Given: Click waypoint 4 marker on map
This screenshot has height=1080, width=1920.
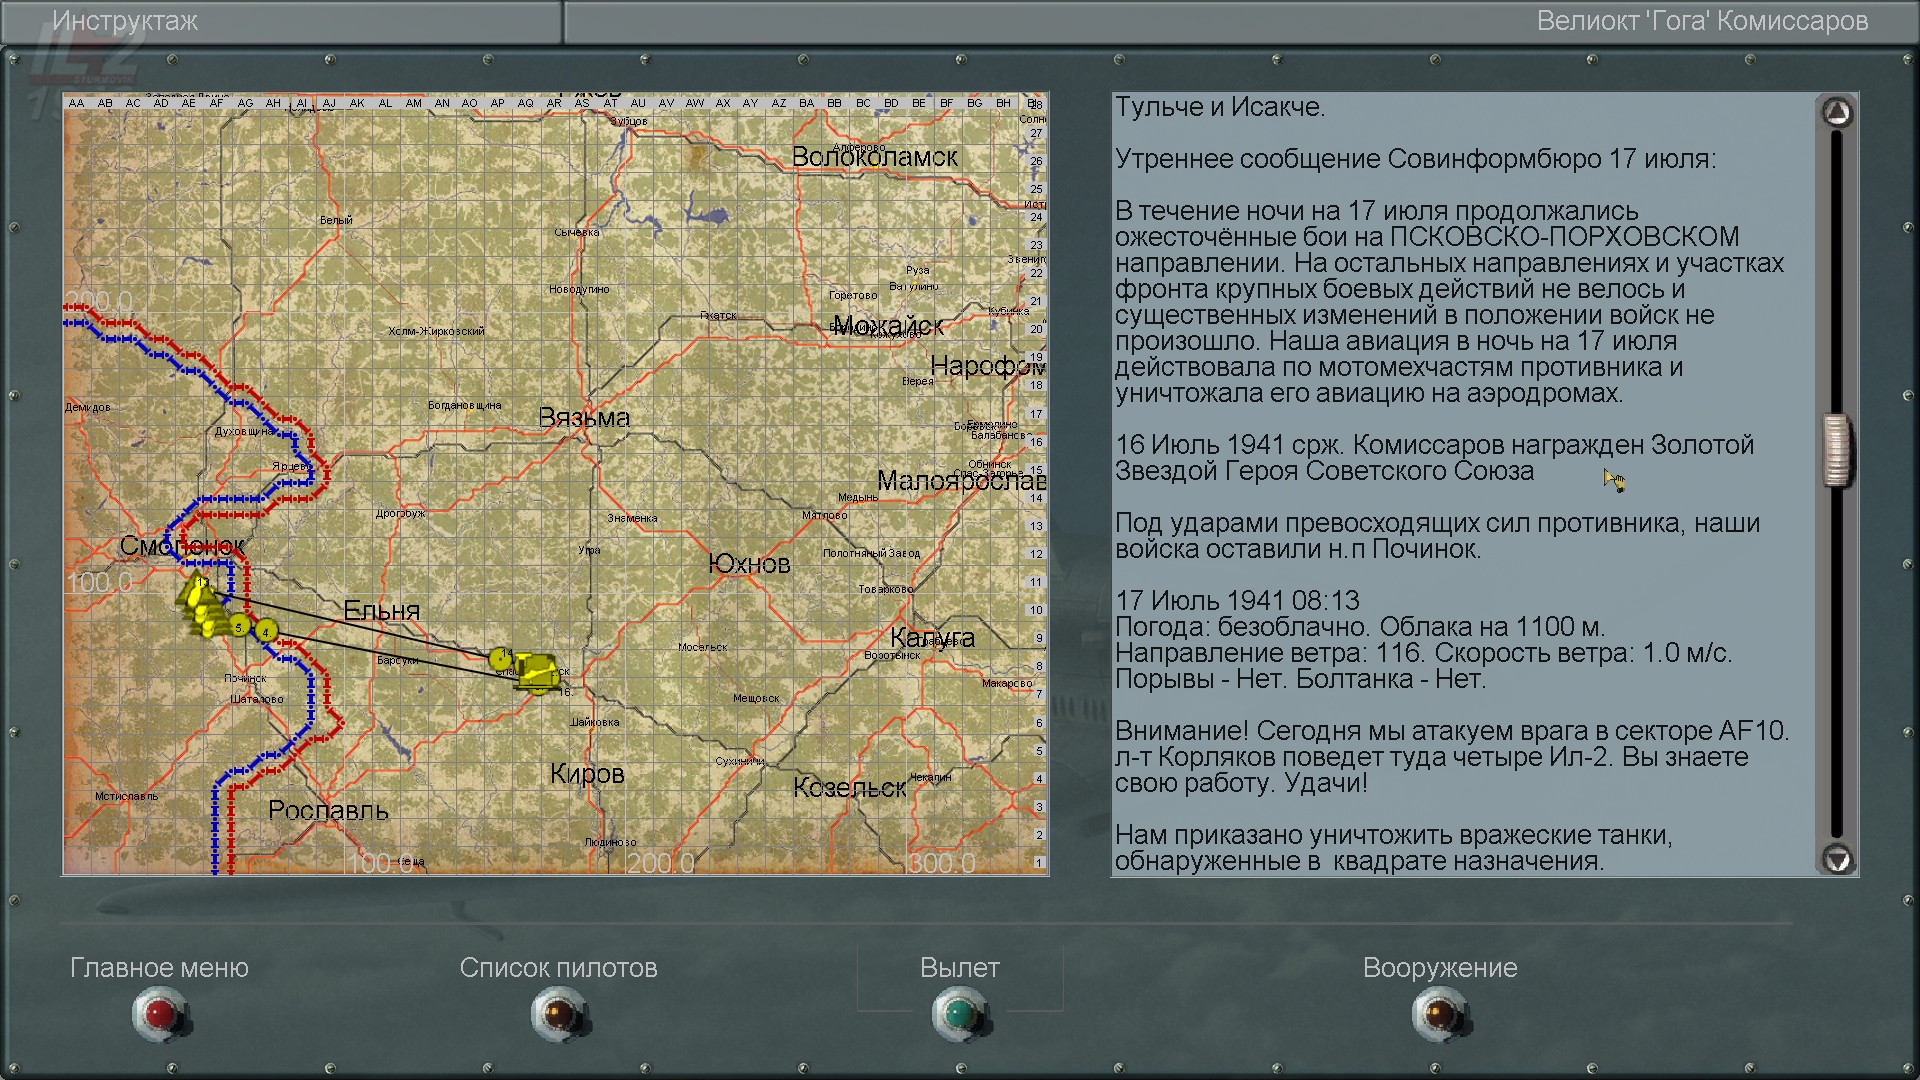Looking at the screenshot, I should tap(266, 631).
